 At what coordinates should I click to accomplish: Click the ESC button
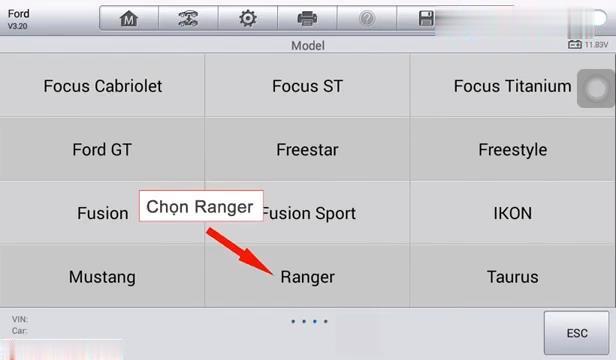[576, 333]
